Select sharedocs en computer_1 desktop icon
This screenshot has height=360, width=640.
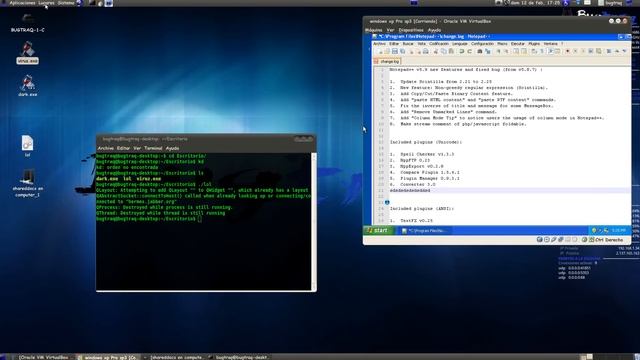pyautogui.click(x=27, y=183)
